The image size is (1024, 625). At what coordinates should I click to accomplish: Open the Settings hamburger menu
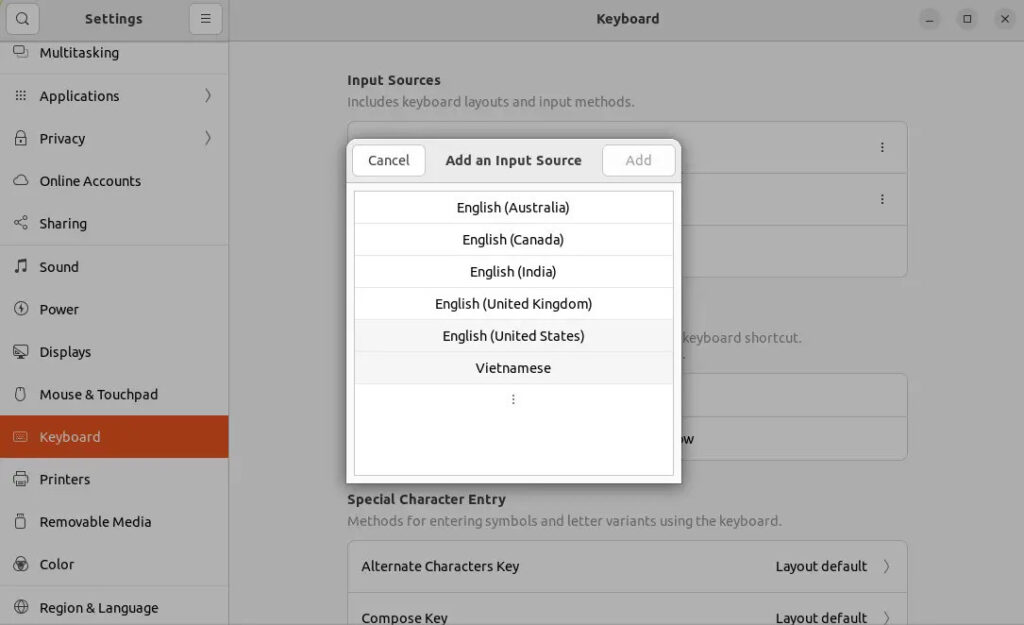pos(205,18)
